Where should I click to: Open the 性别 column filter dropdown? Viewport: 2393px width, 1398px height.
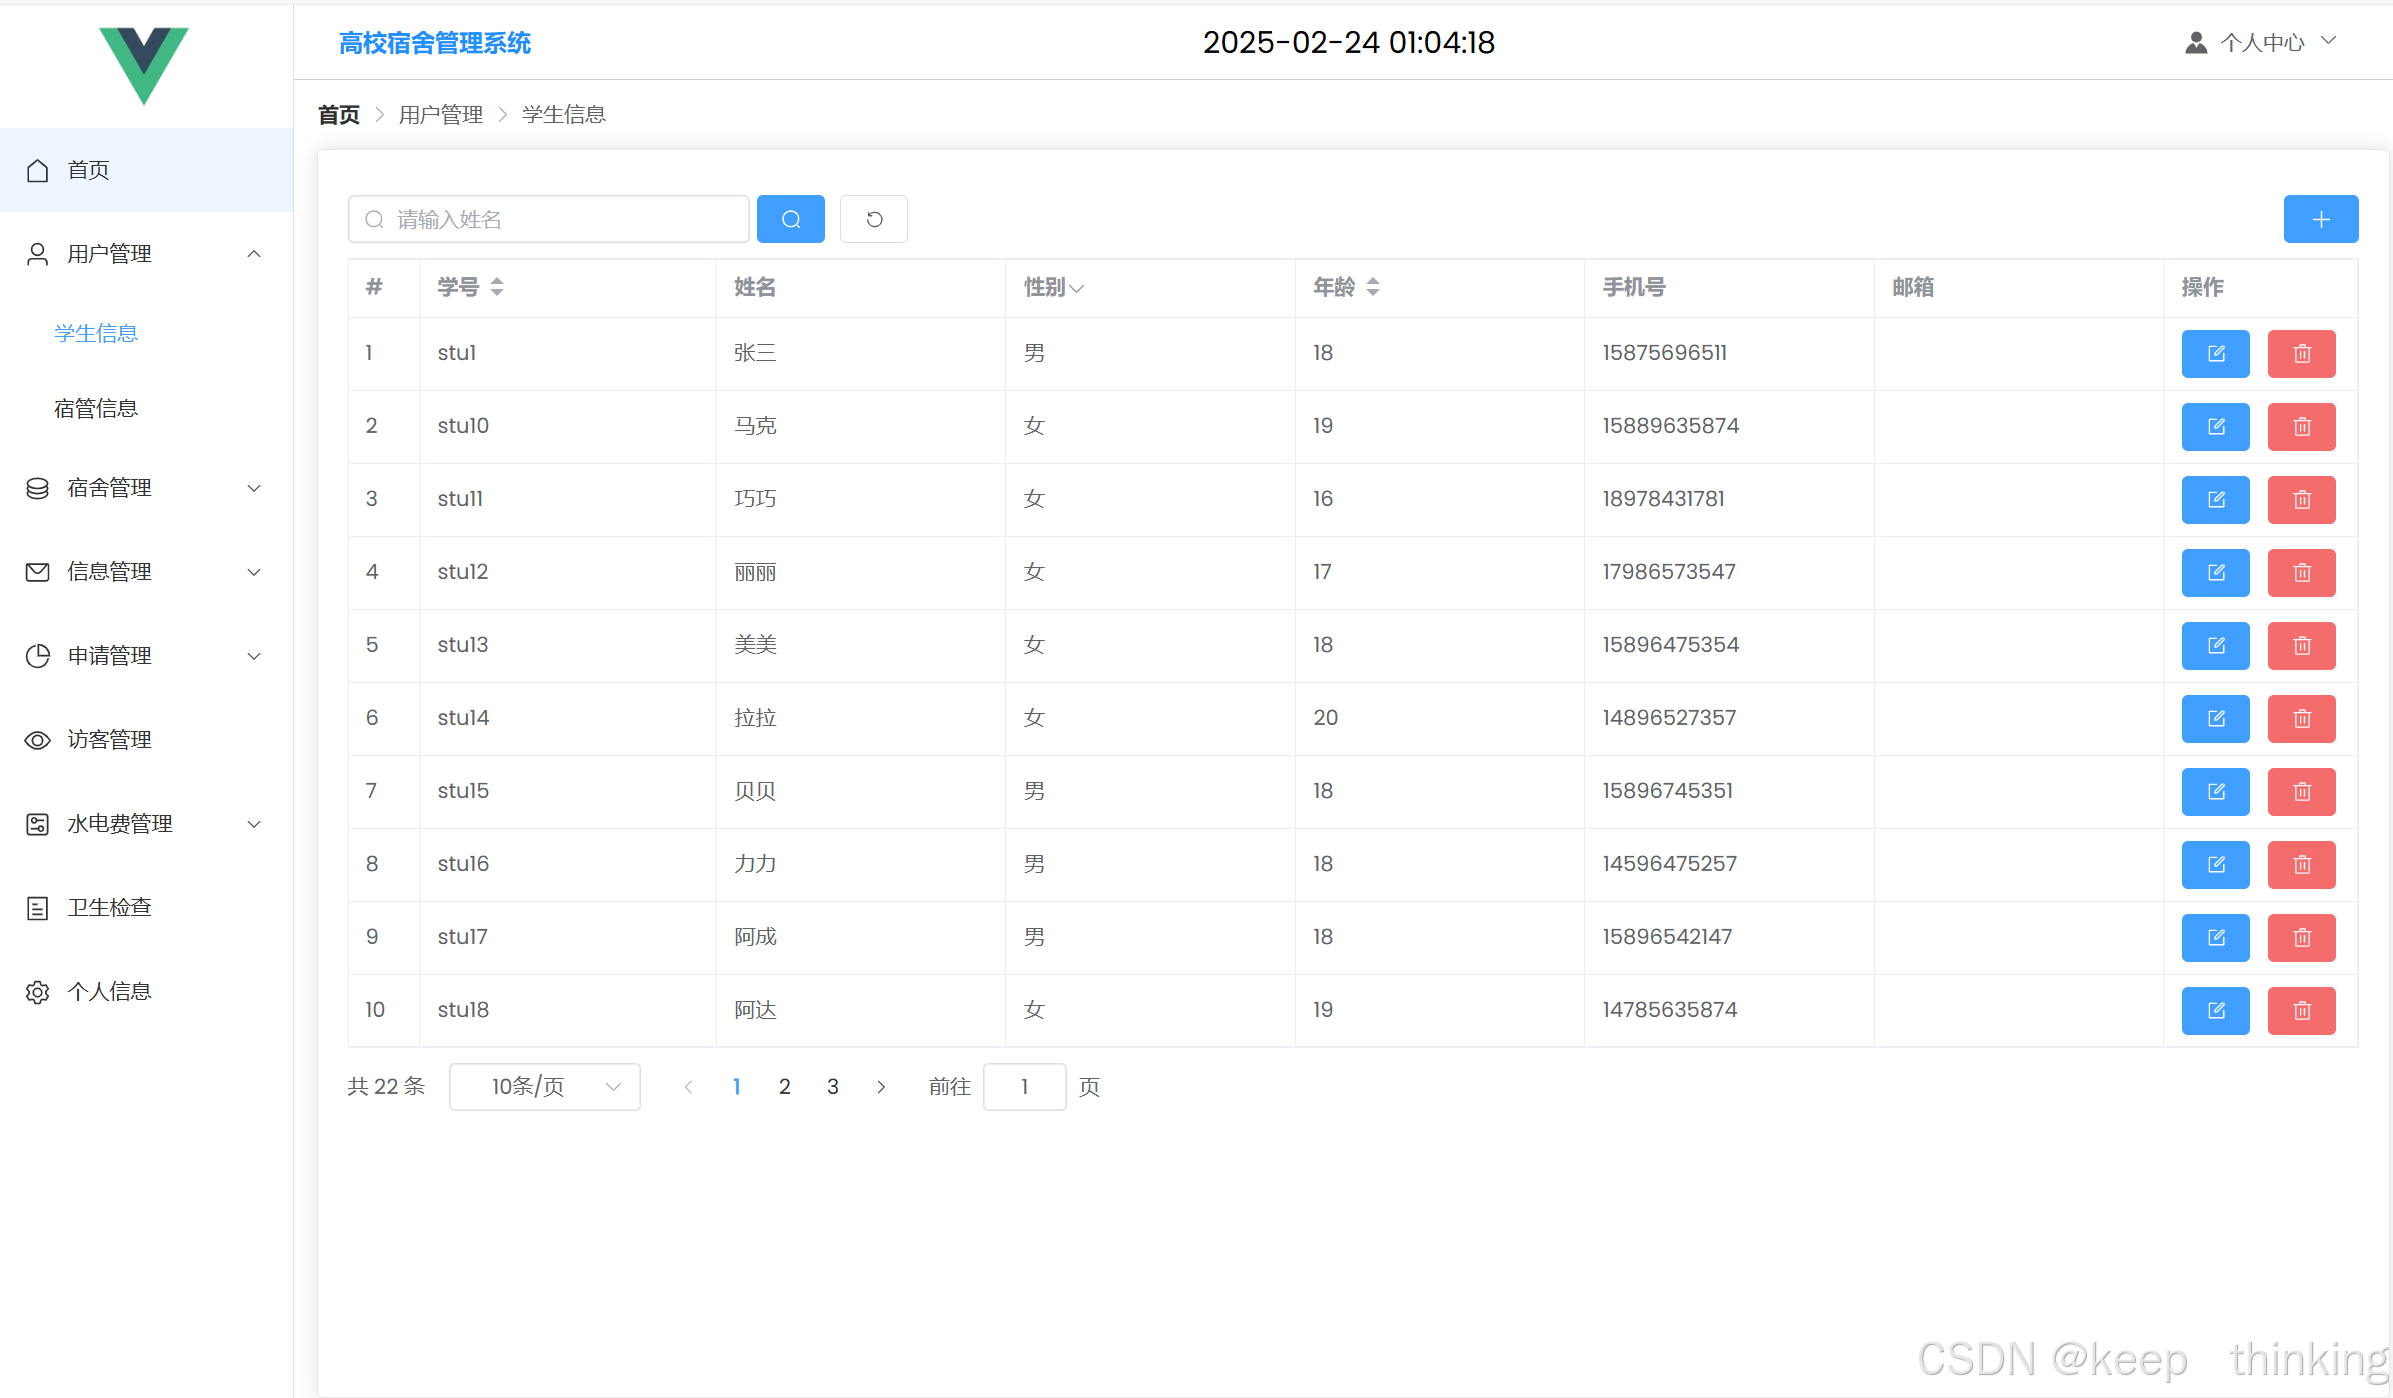(x=1076, y=289)
